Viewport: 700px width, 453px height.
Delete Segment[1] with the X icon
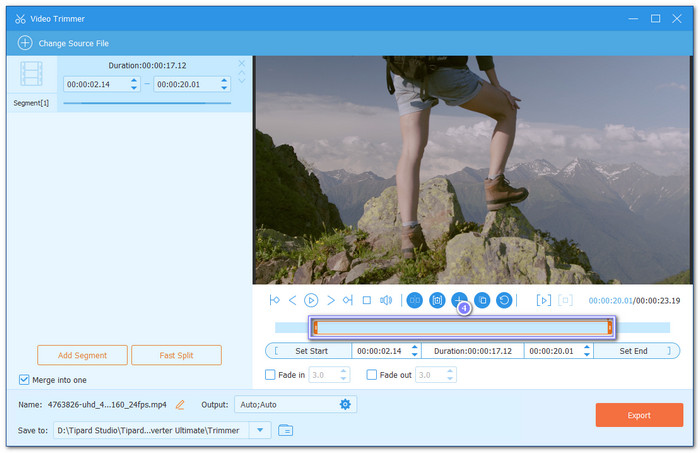click(242, 63)
